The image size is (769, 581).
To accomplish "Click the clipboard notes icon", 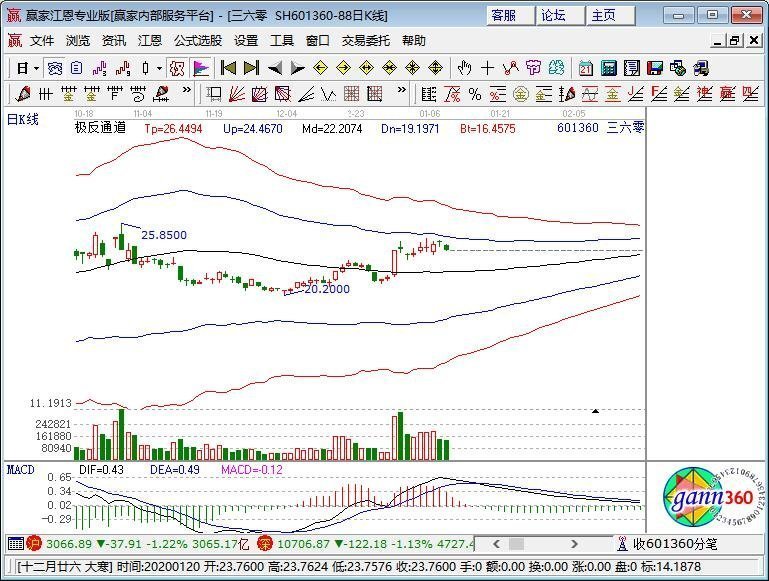I will click(x=77, y=68).
